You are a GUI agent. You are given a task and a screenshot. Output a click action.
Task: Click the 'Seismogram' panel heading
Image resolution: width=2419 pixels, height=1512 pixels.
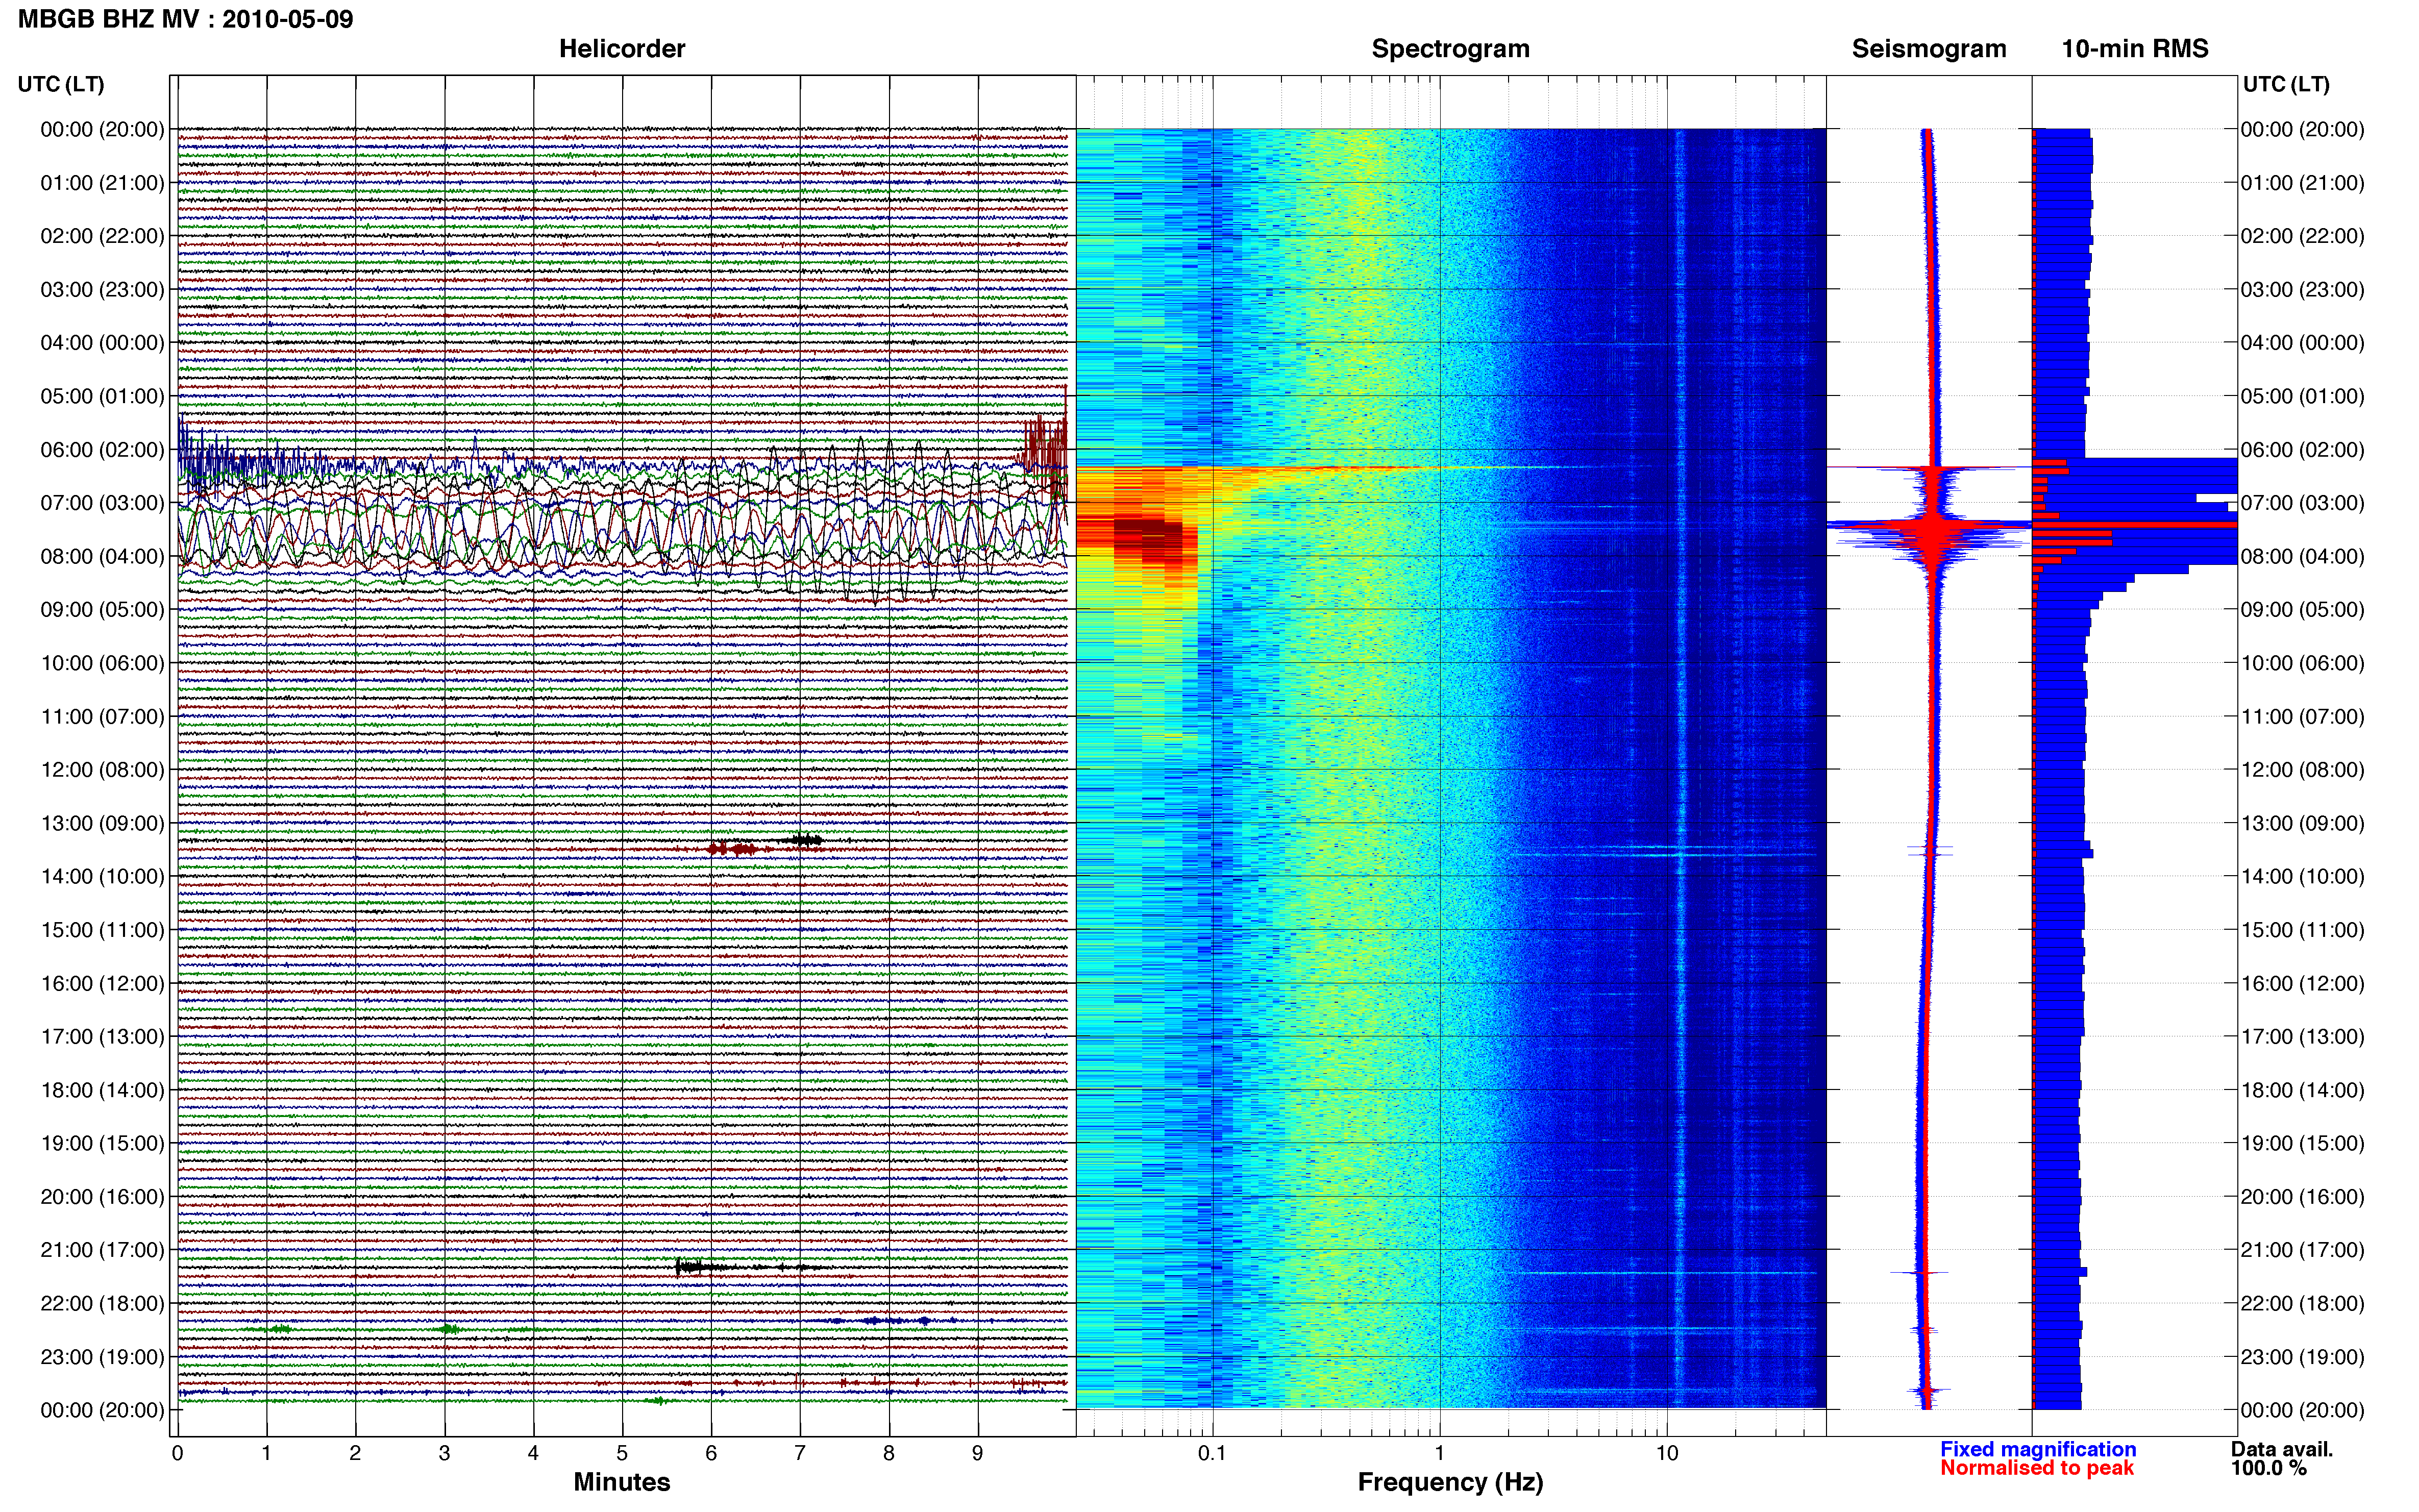click(x=1929, y=49)
